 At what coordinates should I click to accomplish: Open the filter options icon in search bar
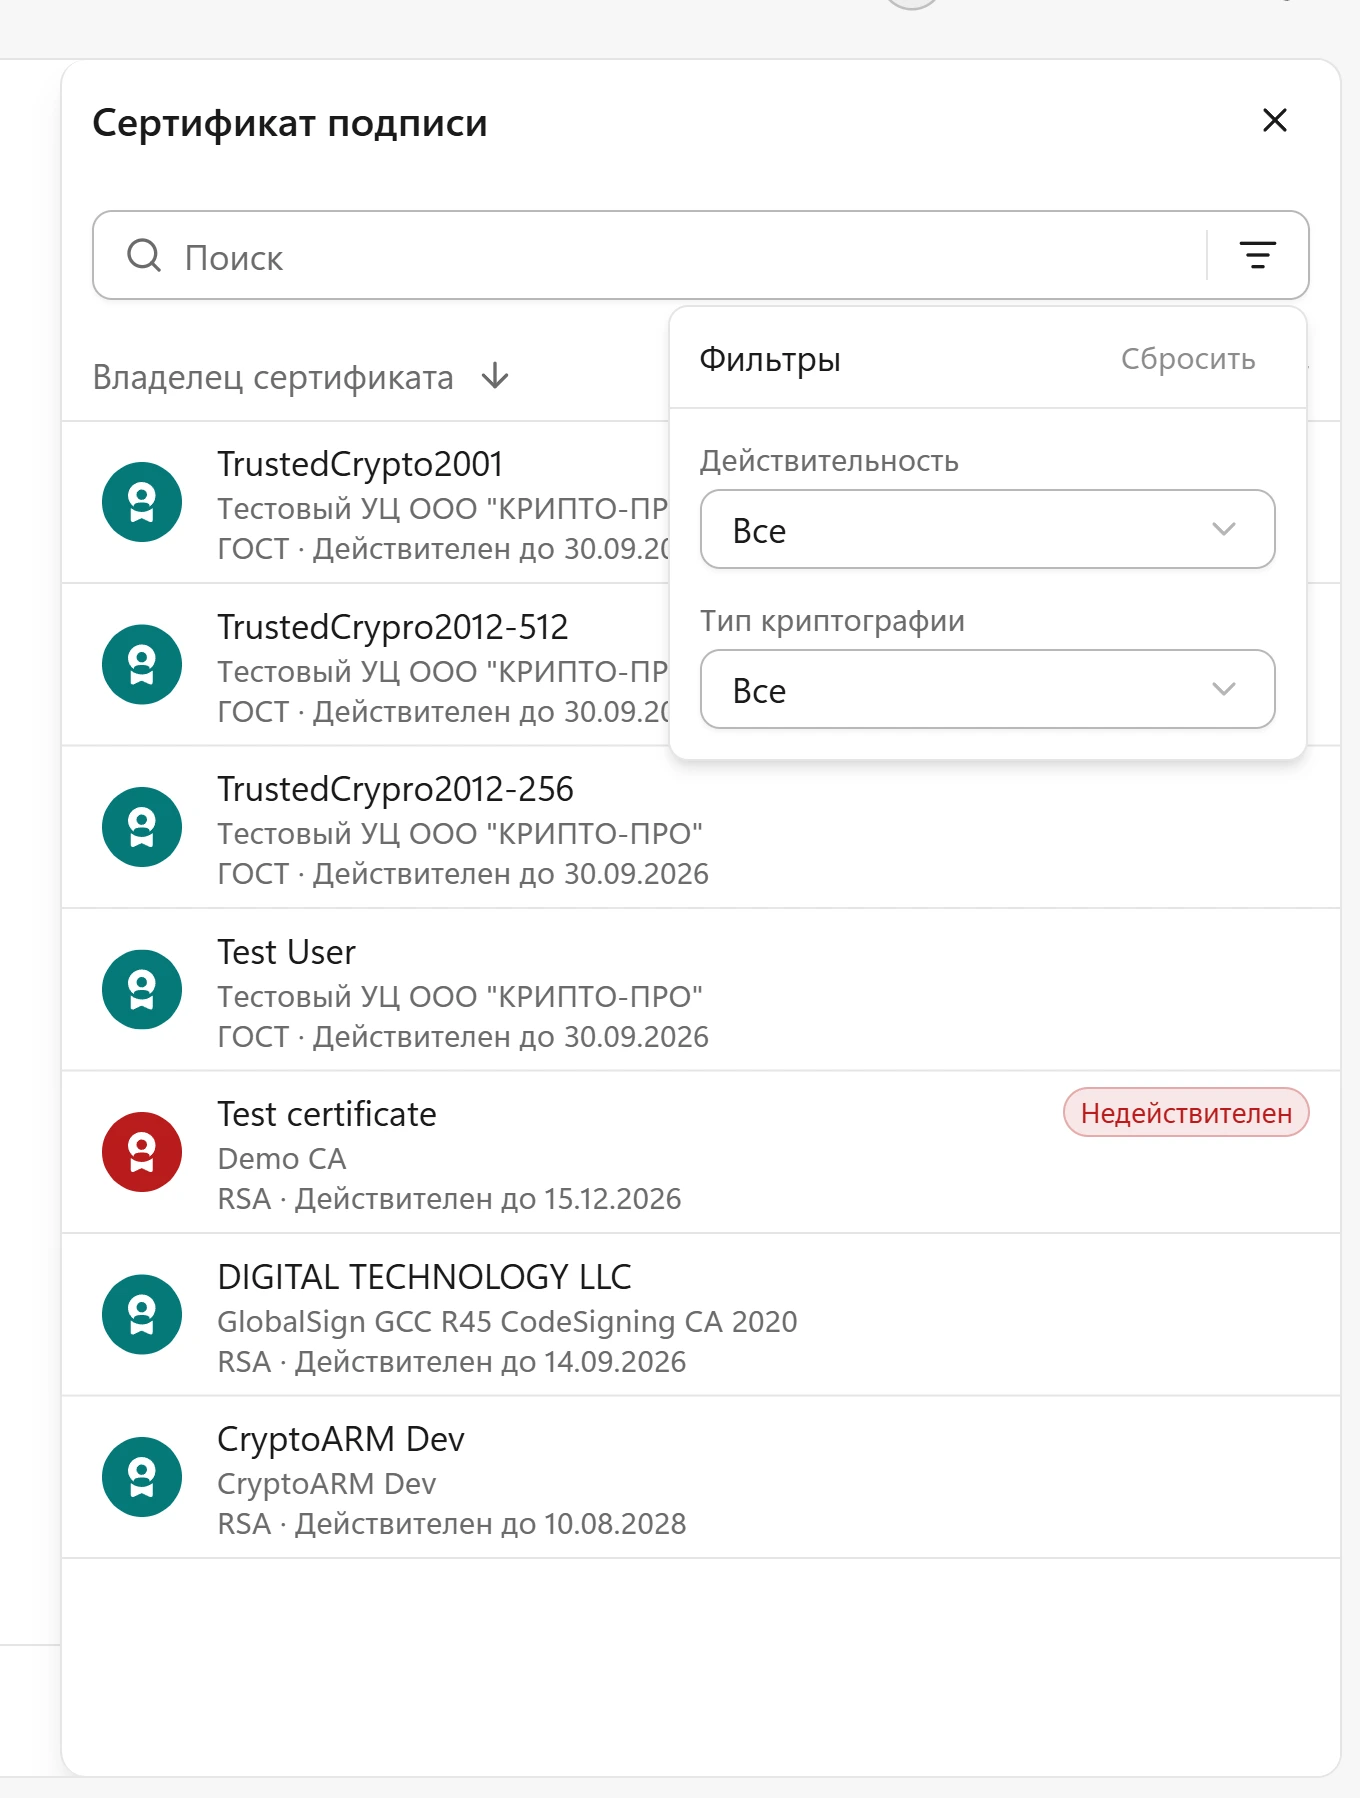click(x=1257, y=255)
